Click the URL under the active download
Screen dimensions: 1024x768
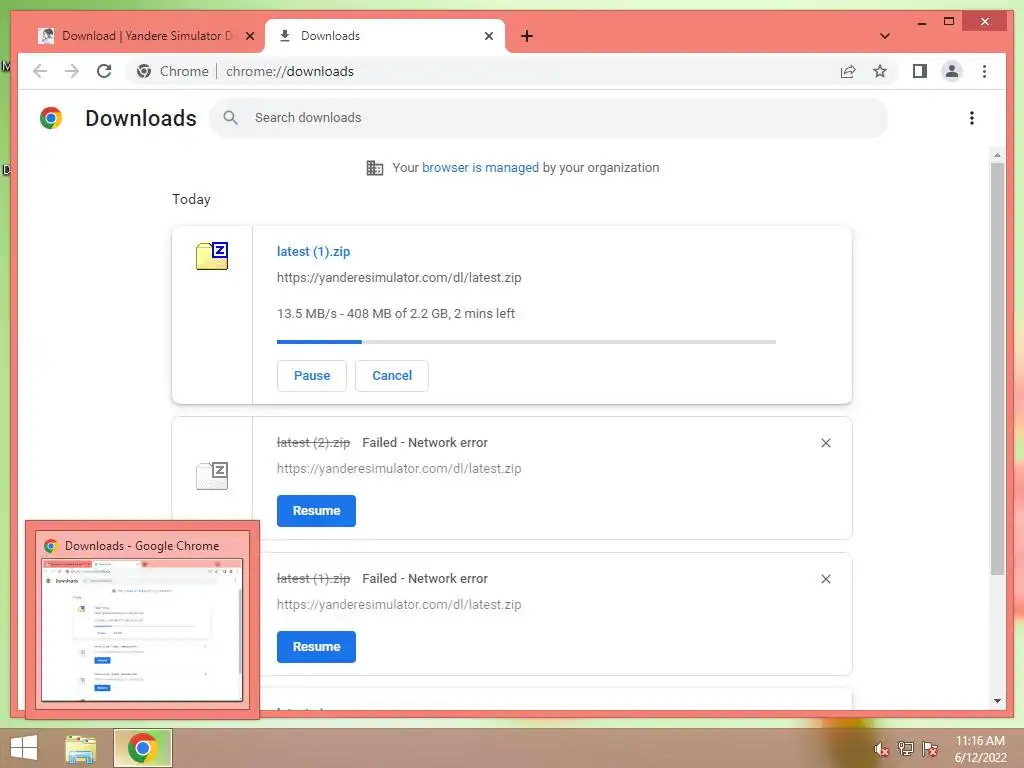pyautogui.click(x=399, y=278)
